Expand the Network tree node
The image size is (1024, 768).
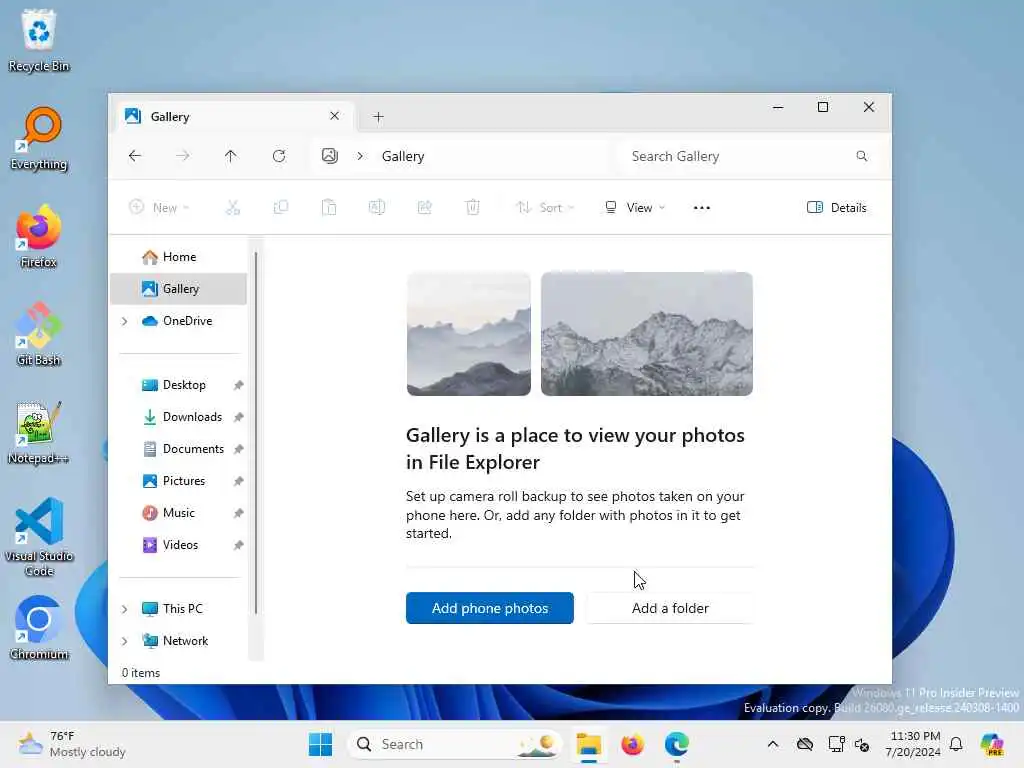[x=125, y=641]
